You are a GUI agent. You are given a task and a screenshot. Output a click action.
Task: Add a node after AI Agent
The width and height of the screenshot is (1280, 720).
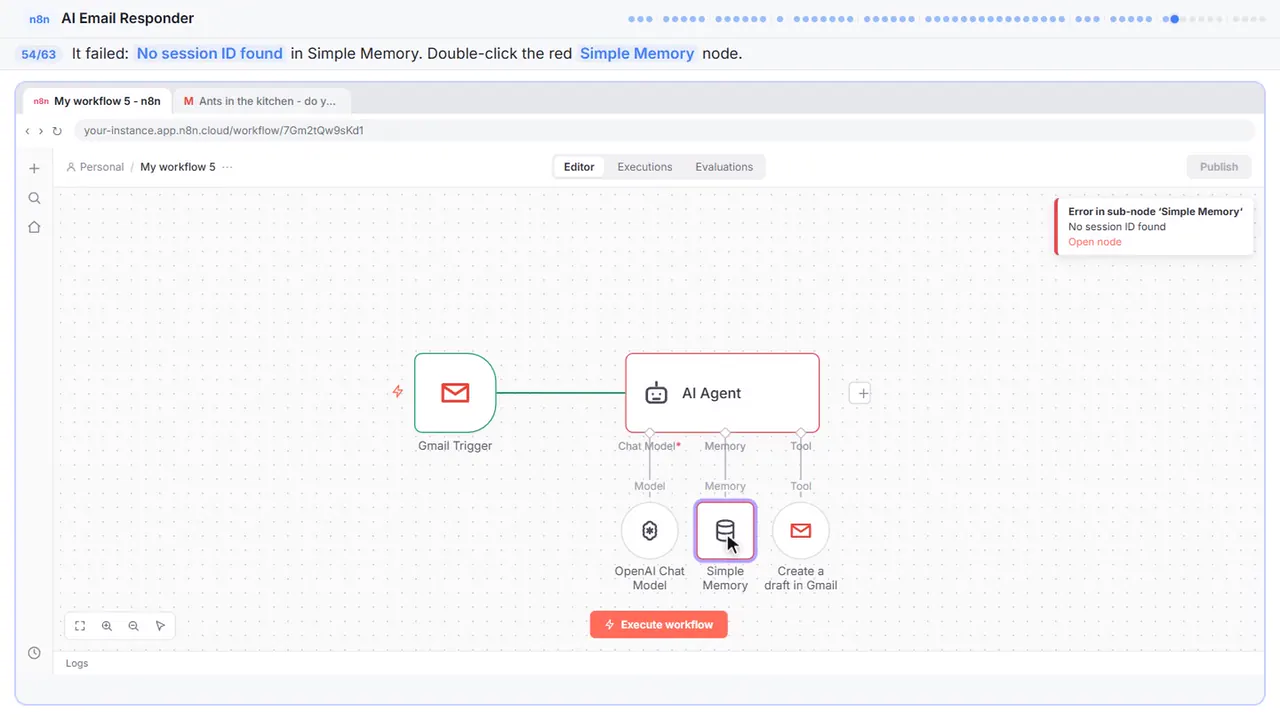[862, 393]
